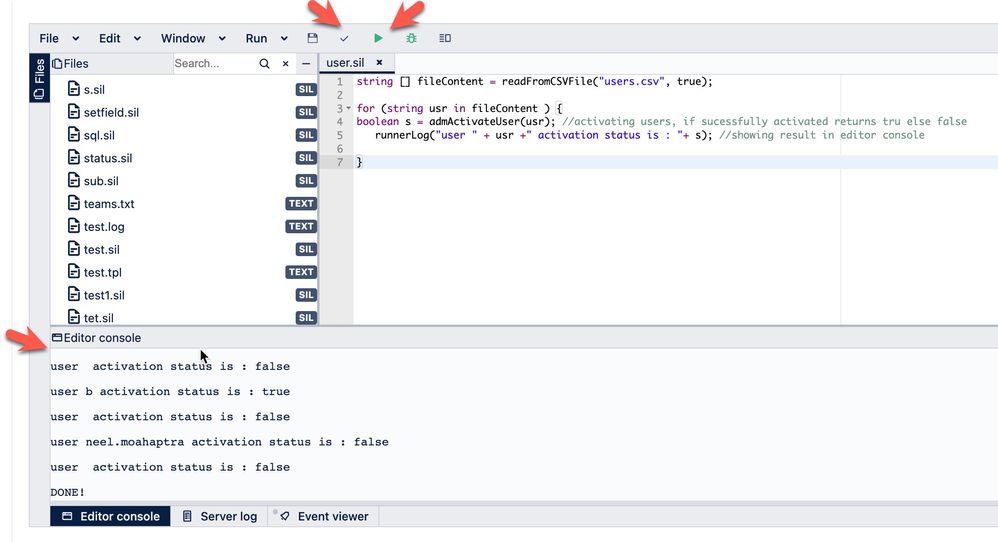Click the SIL badge on status.sil row
Viewport: 998px width, 542px height.
click(306, 158)
